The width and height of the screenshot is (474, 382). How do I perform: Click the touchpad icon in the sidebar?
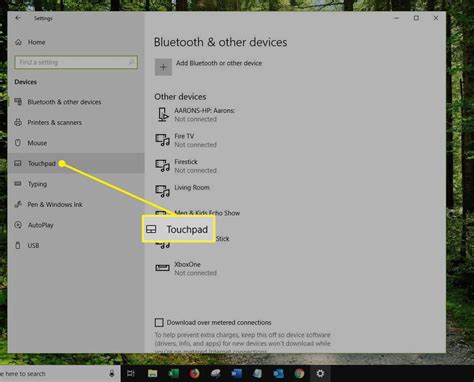coord(18,163)
